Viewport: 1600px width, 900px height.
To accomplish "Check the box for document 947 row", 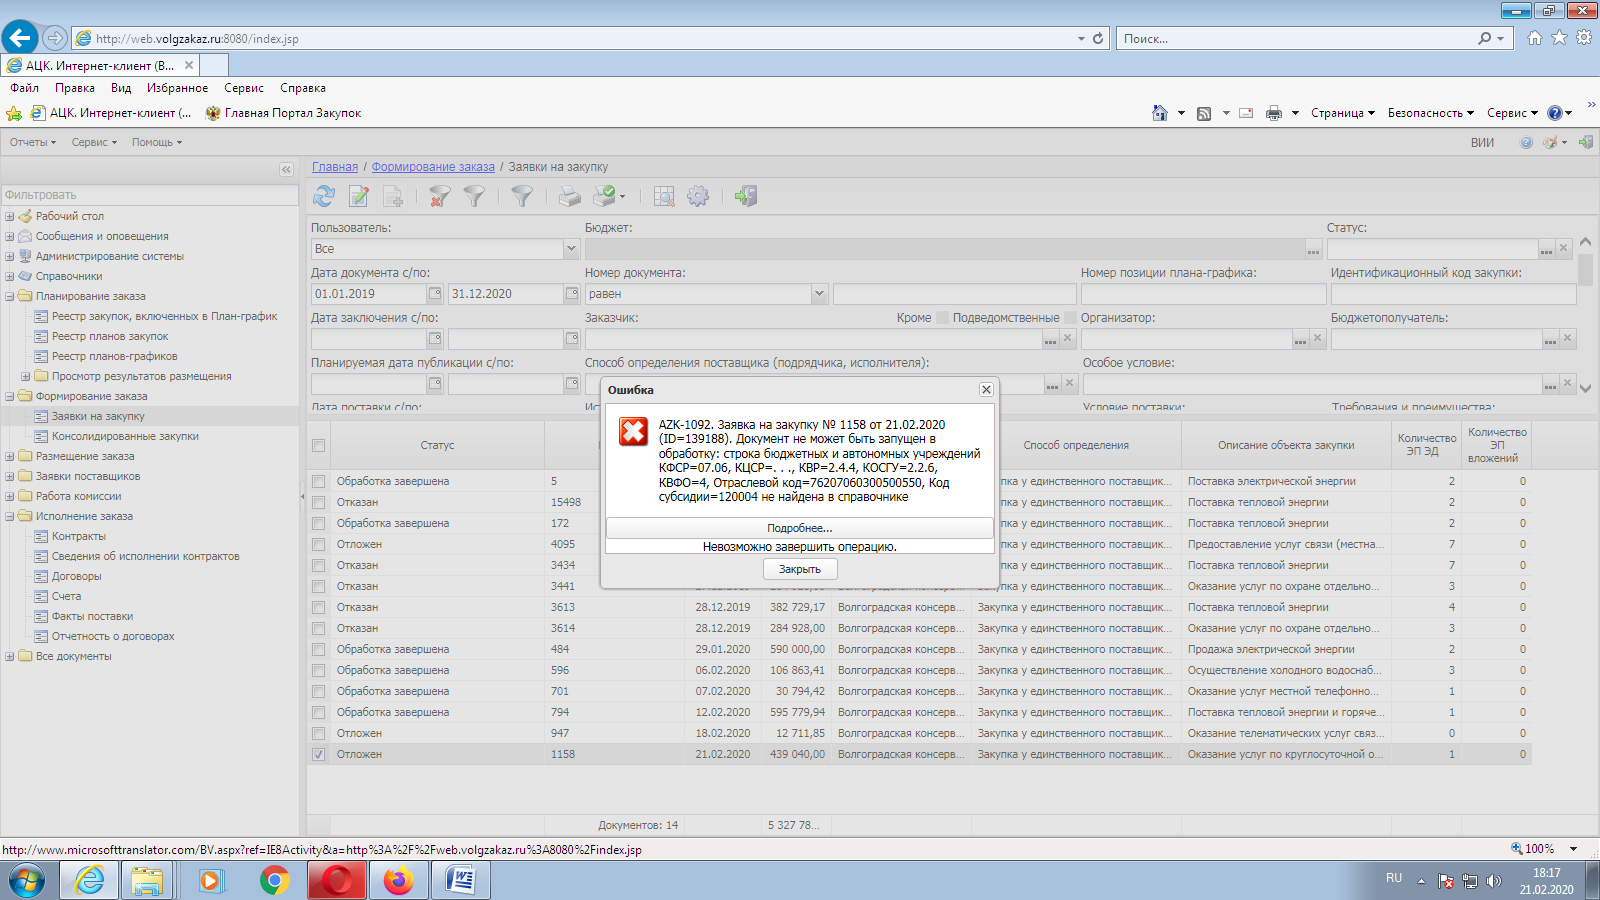I will 318,734.
